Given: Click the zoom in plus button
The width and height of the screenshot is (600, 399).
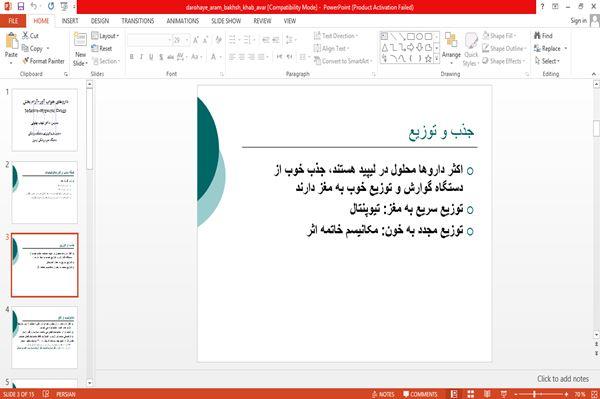Looking at the screenshot, I should pyautogui.click(x=566, y=394).
